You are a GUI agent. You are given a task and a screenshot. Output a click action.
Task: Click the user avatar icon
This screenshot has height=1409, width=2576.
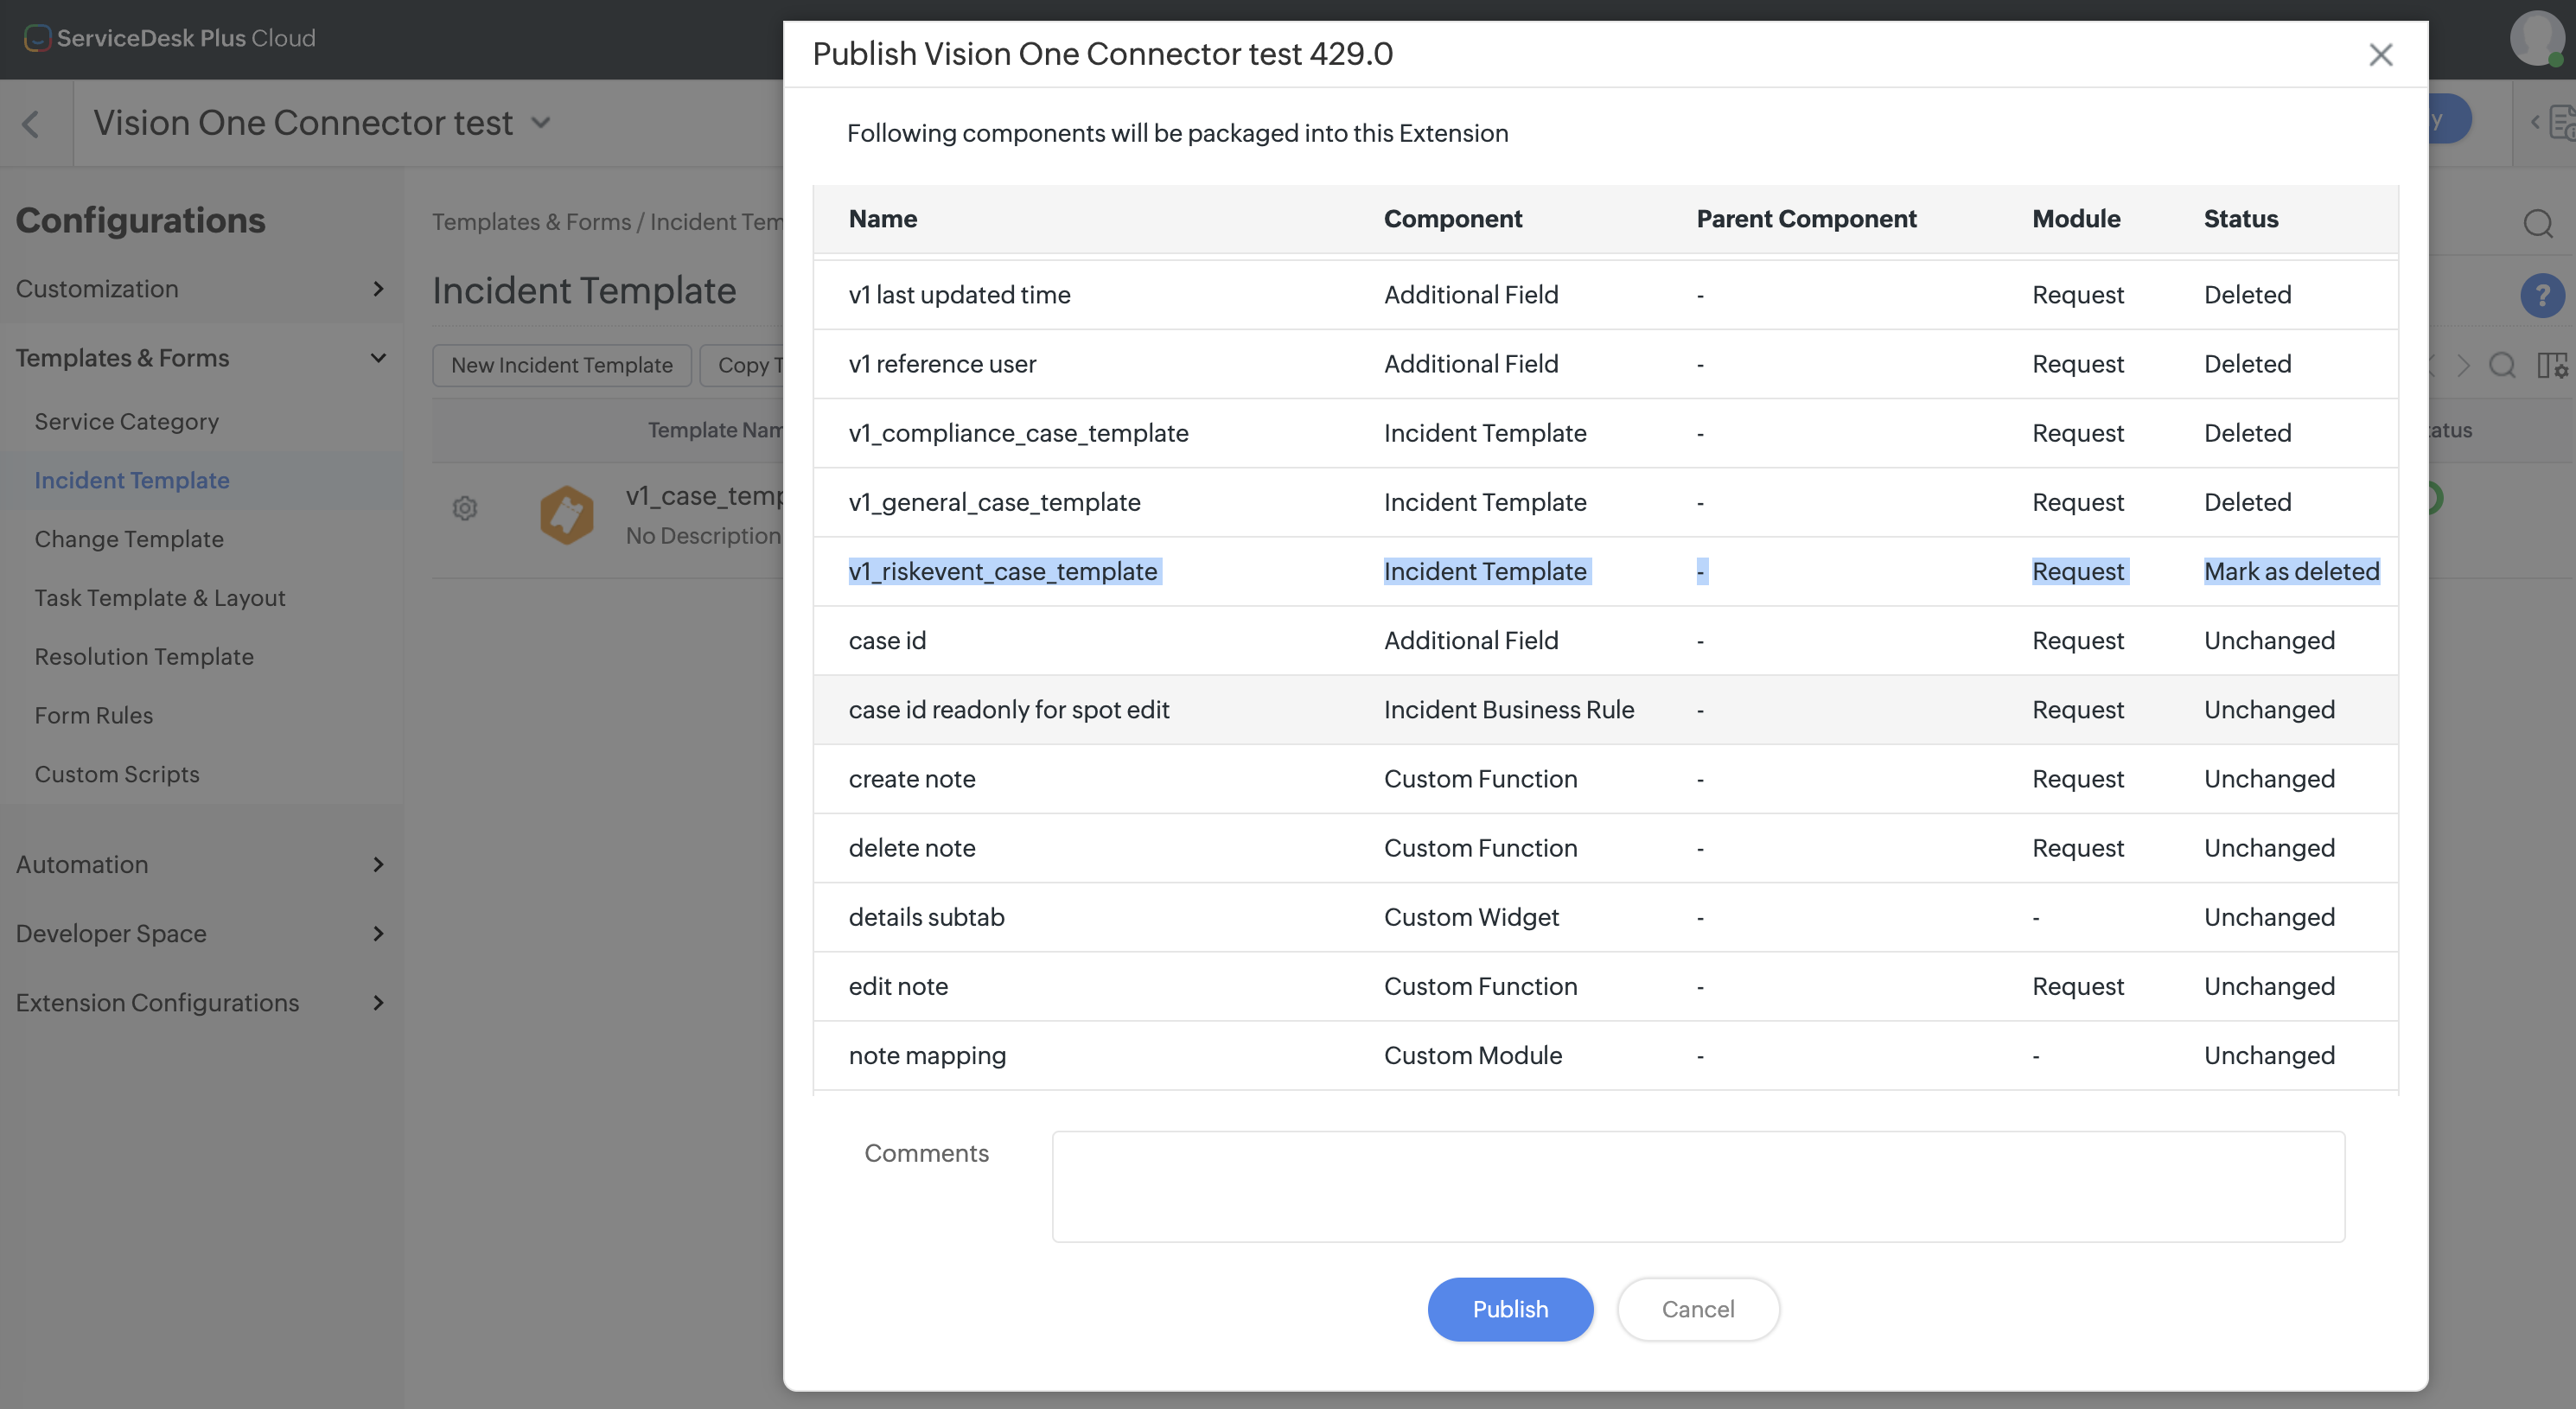point(2537,38)
